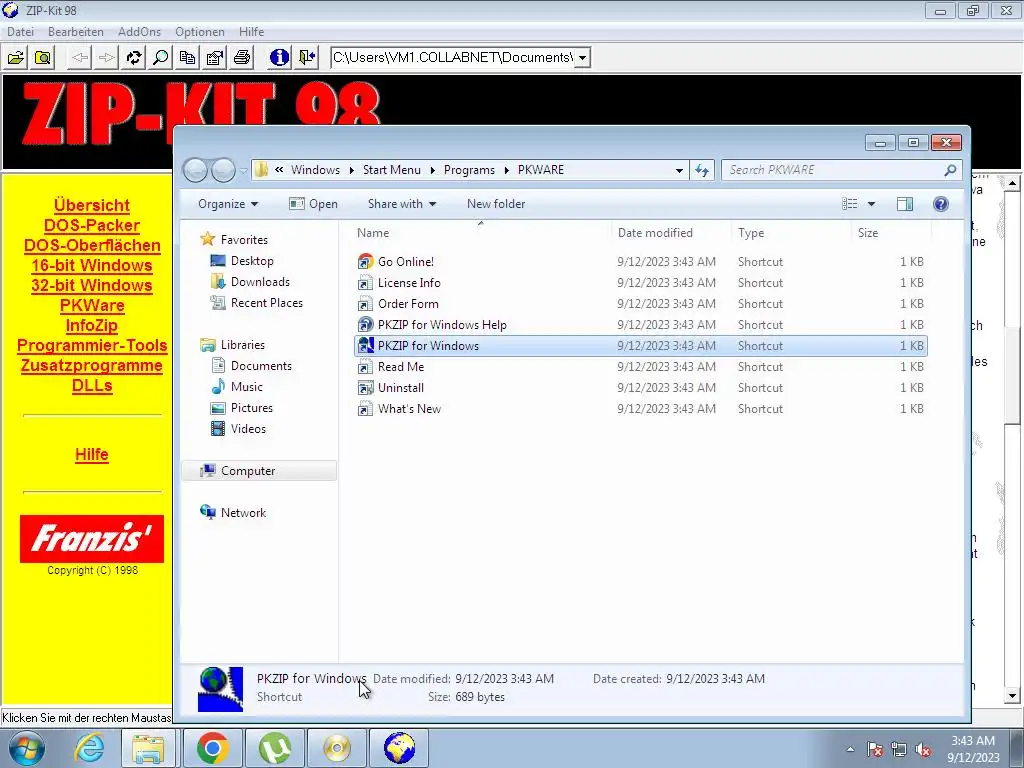Viewport: 1024px width, 768px height.
Task: Select the Uninstall shortcut
Action: pos(640,388)
